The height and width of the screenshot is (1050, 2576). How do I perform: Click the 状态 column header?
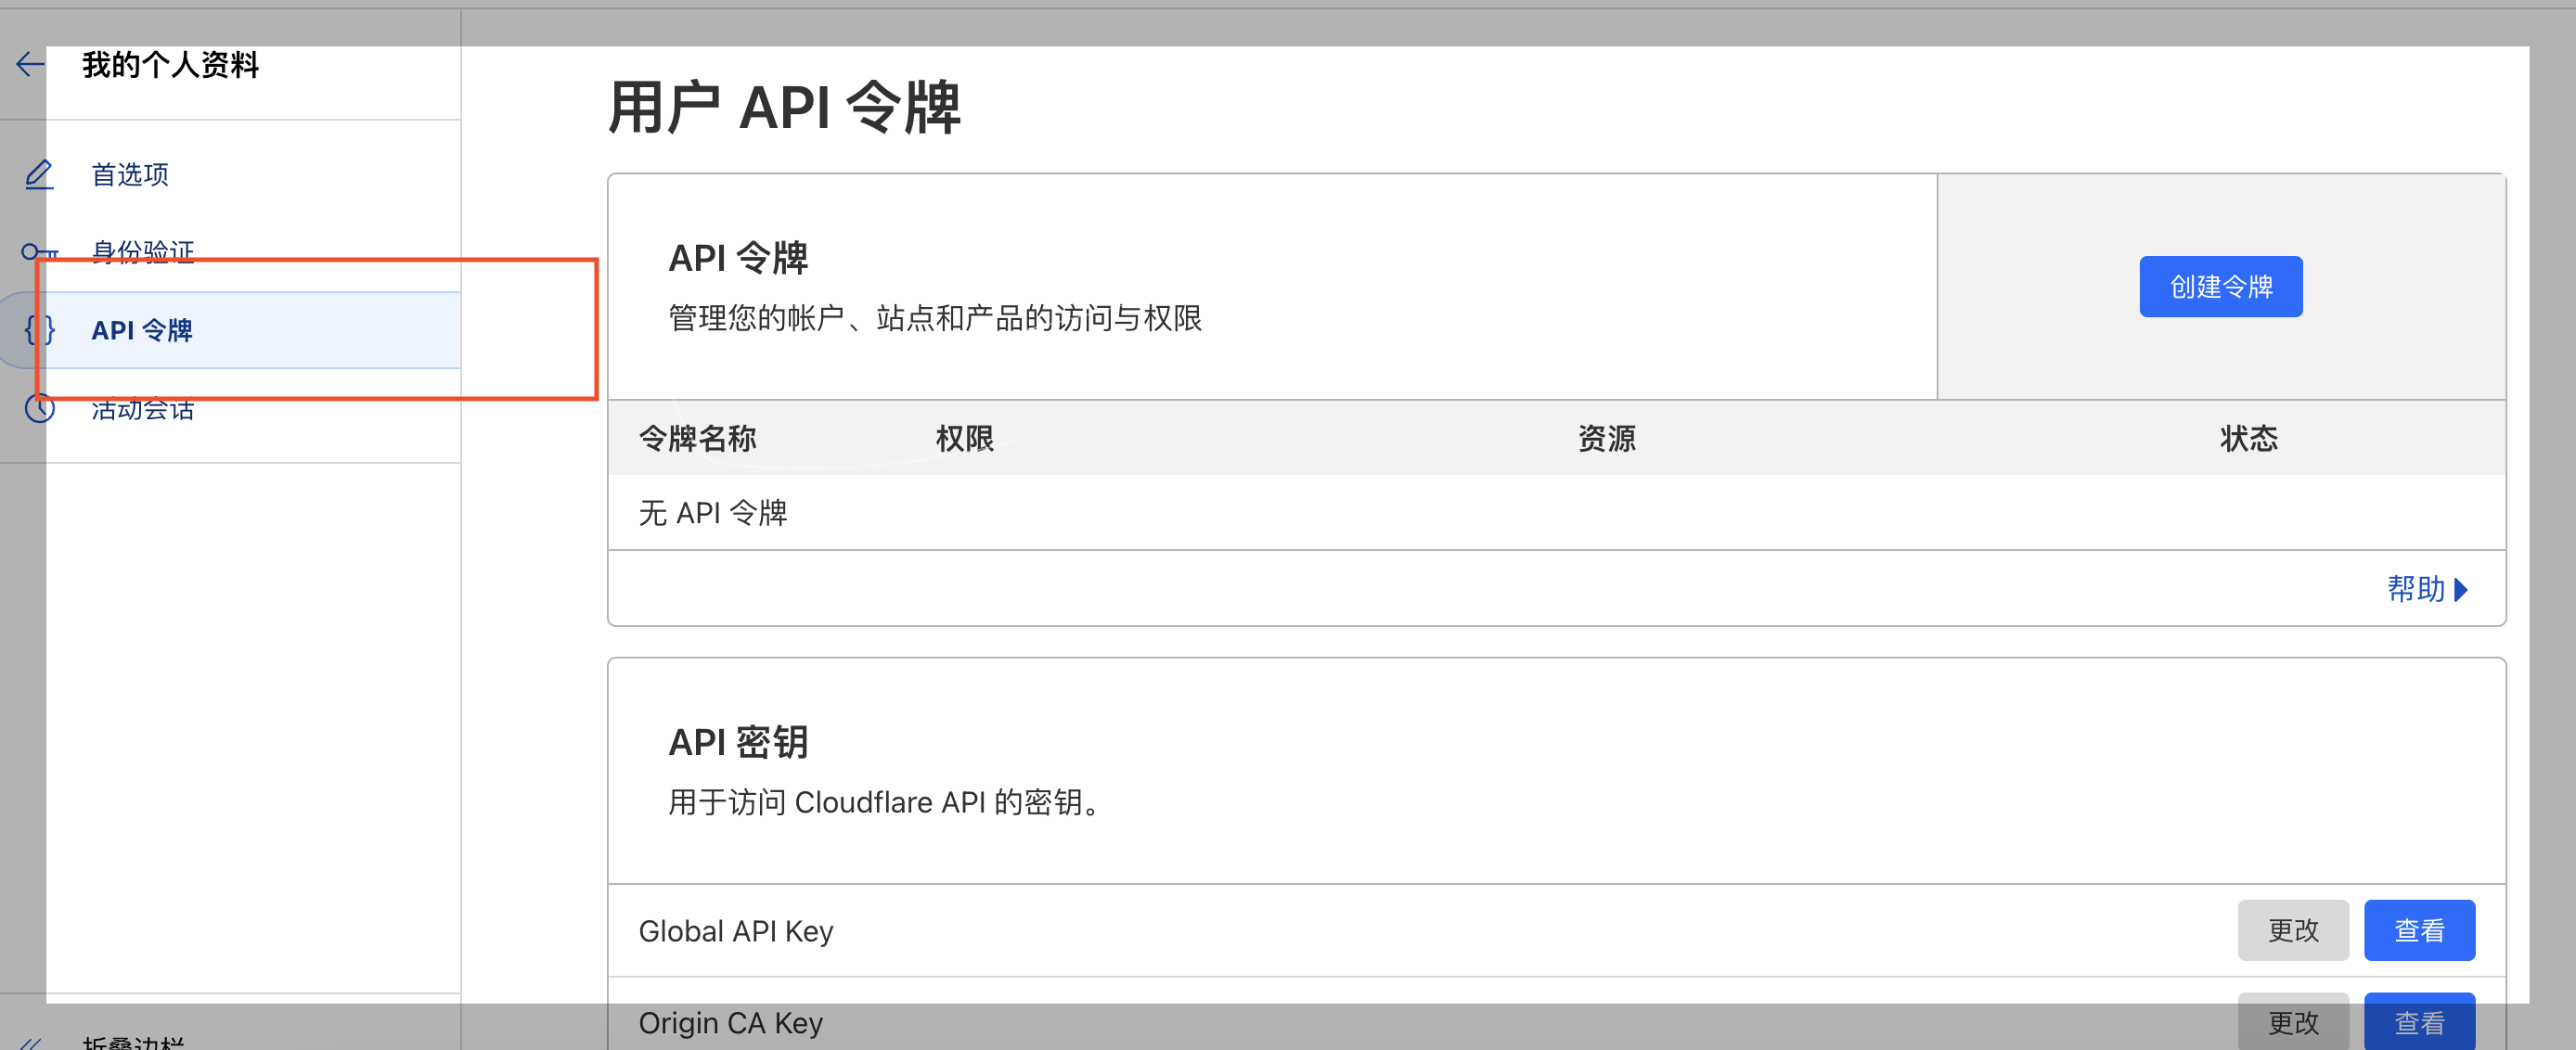(x=2248, y=438)
